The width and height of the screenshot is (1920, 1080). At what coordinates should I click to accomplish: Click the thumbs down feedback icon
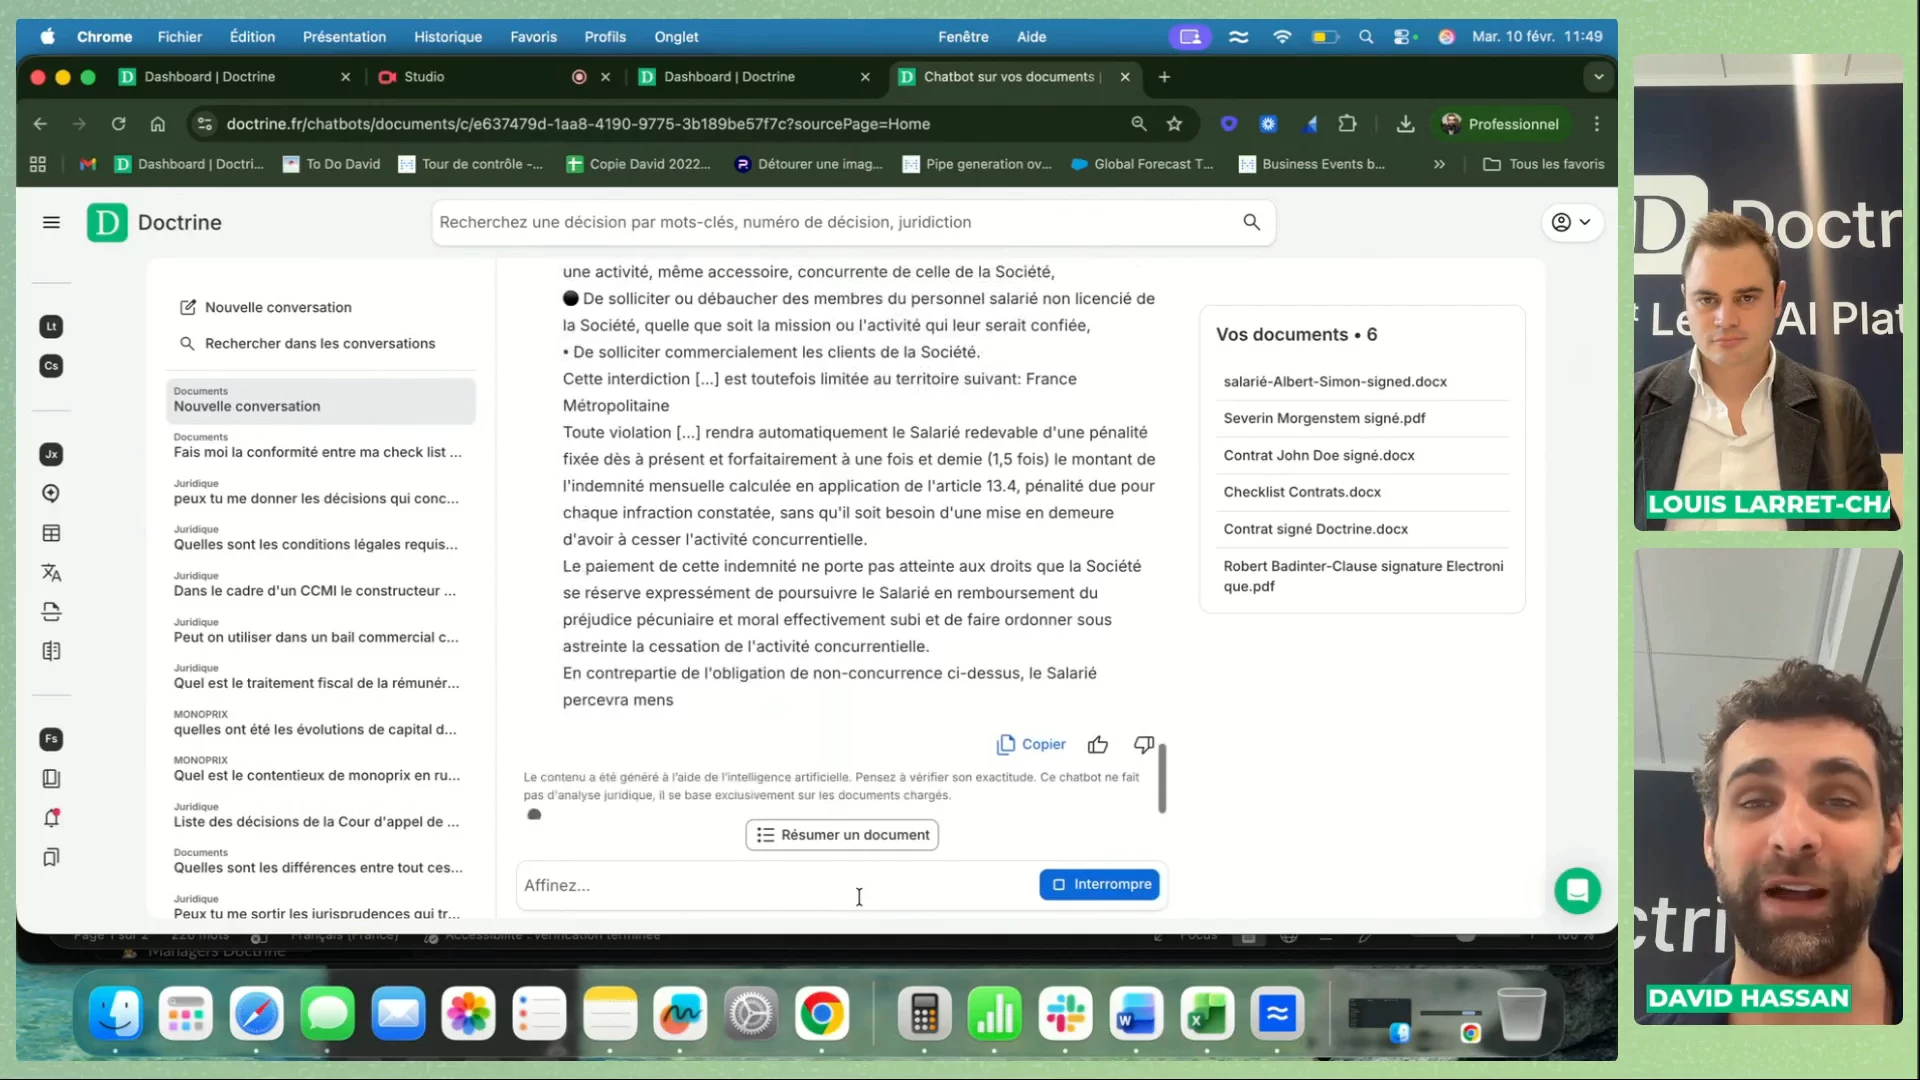pyautogui.click(x=1144, y=745)
